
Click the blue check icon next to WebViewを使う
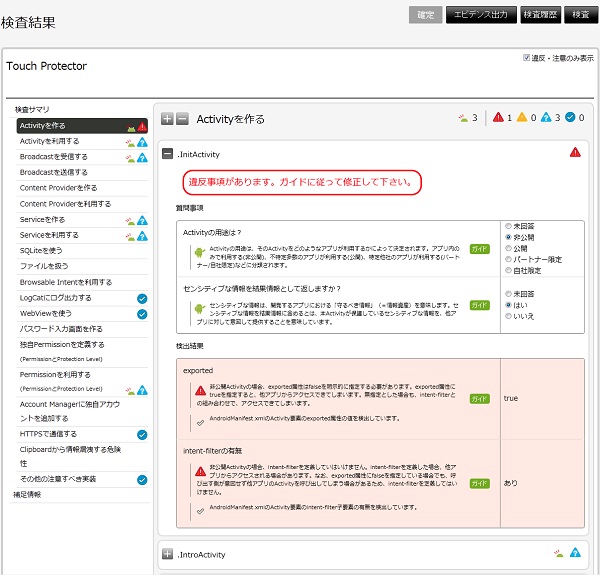(x=142, y=313)
